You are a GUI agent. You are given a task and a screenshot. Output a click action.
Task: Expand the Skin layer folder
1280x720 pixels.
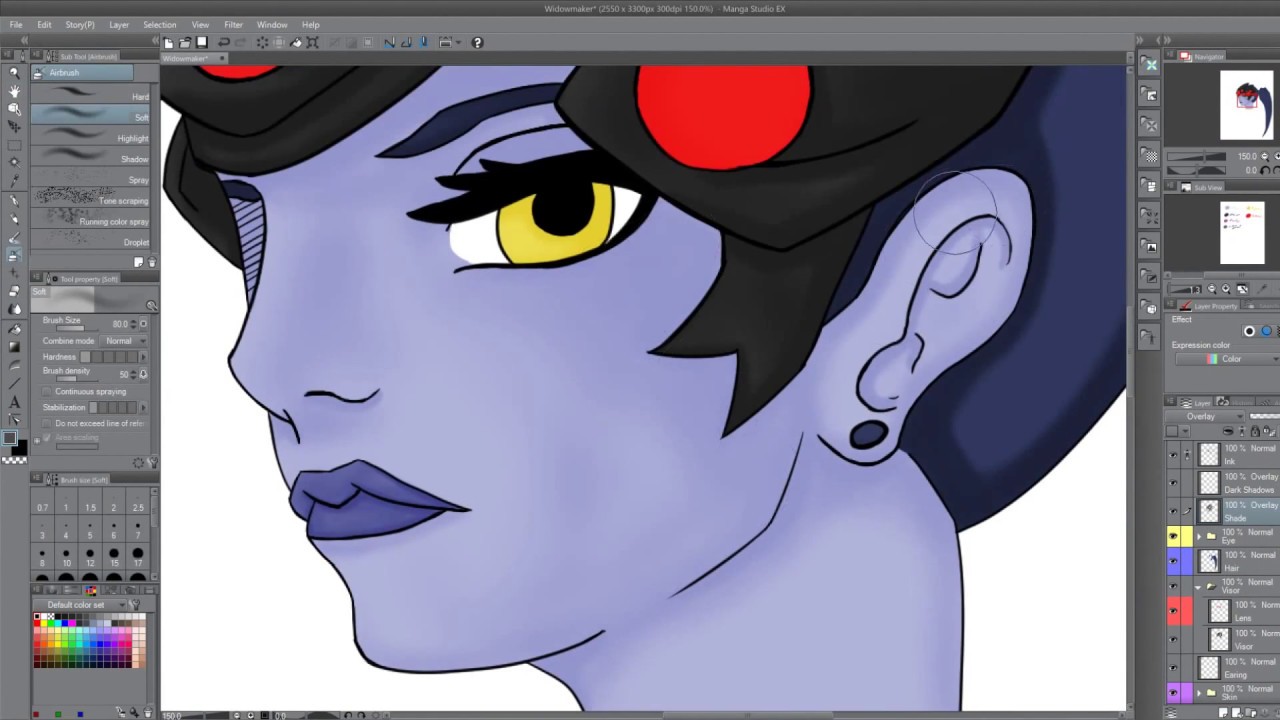pos(1198,691)
